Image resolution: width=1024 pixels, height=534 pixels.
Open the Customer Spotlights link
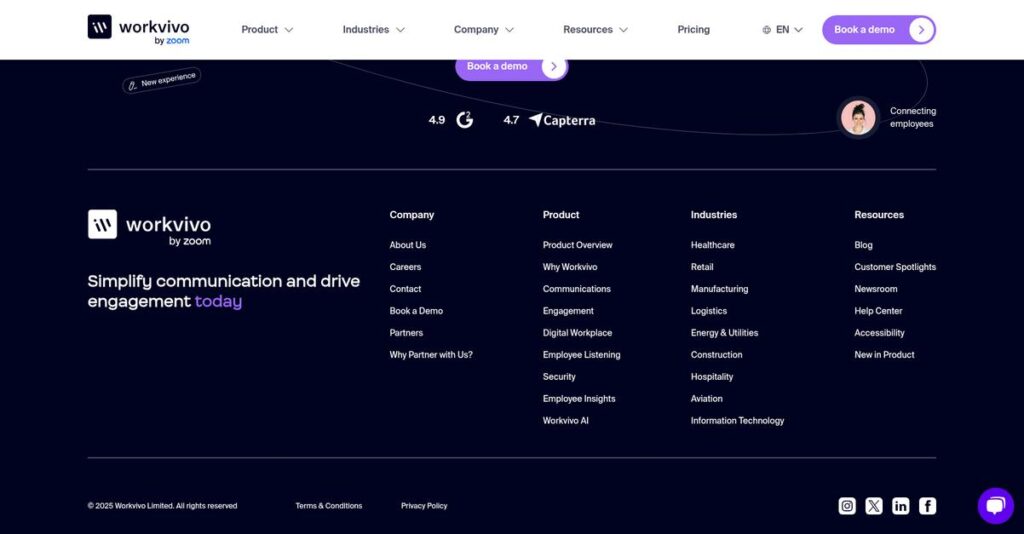pos(895,267)
